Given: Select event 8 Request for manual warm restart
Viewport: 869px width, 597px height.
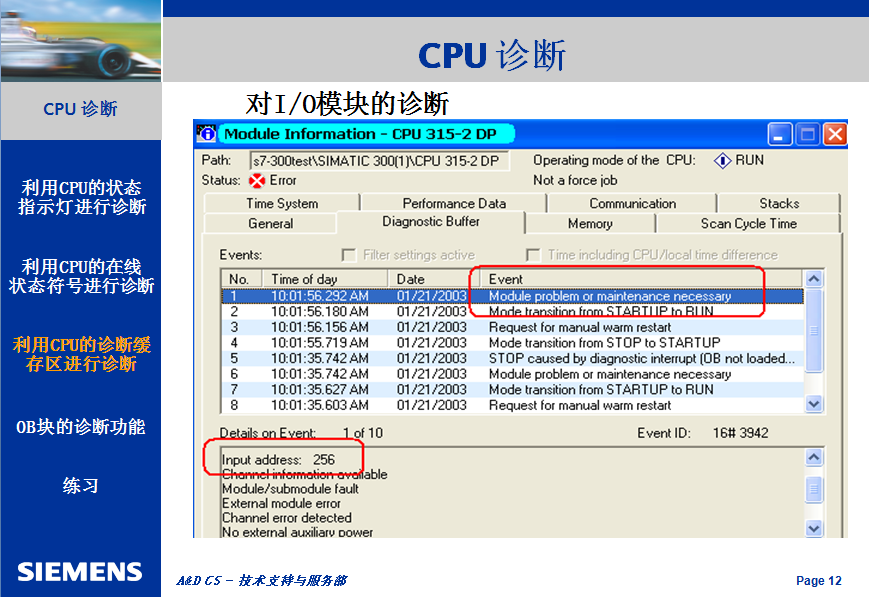Looking at the screenshot, I should click(513, 405).
